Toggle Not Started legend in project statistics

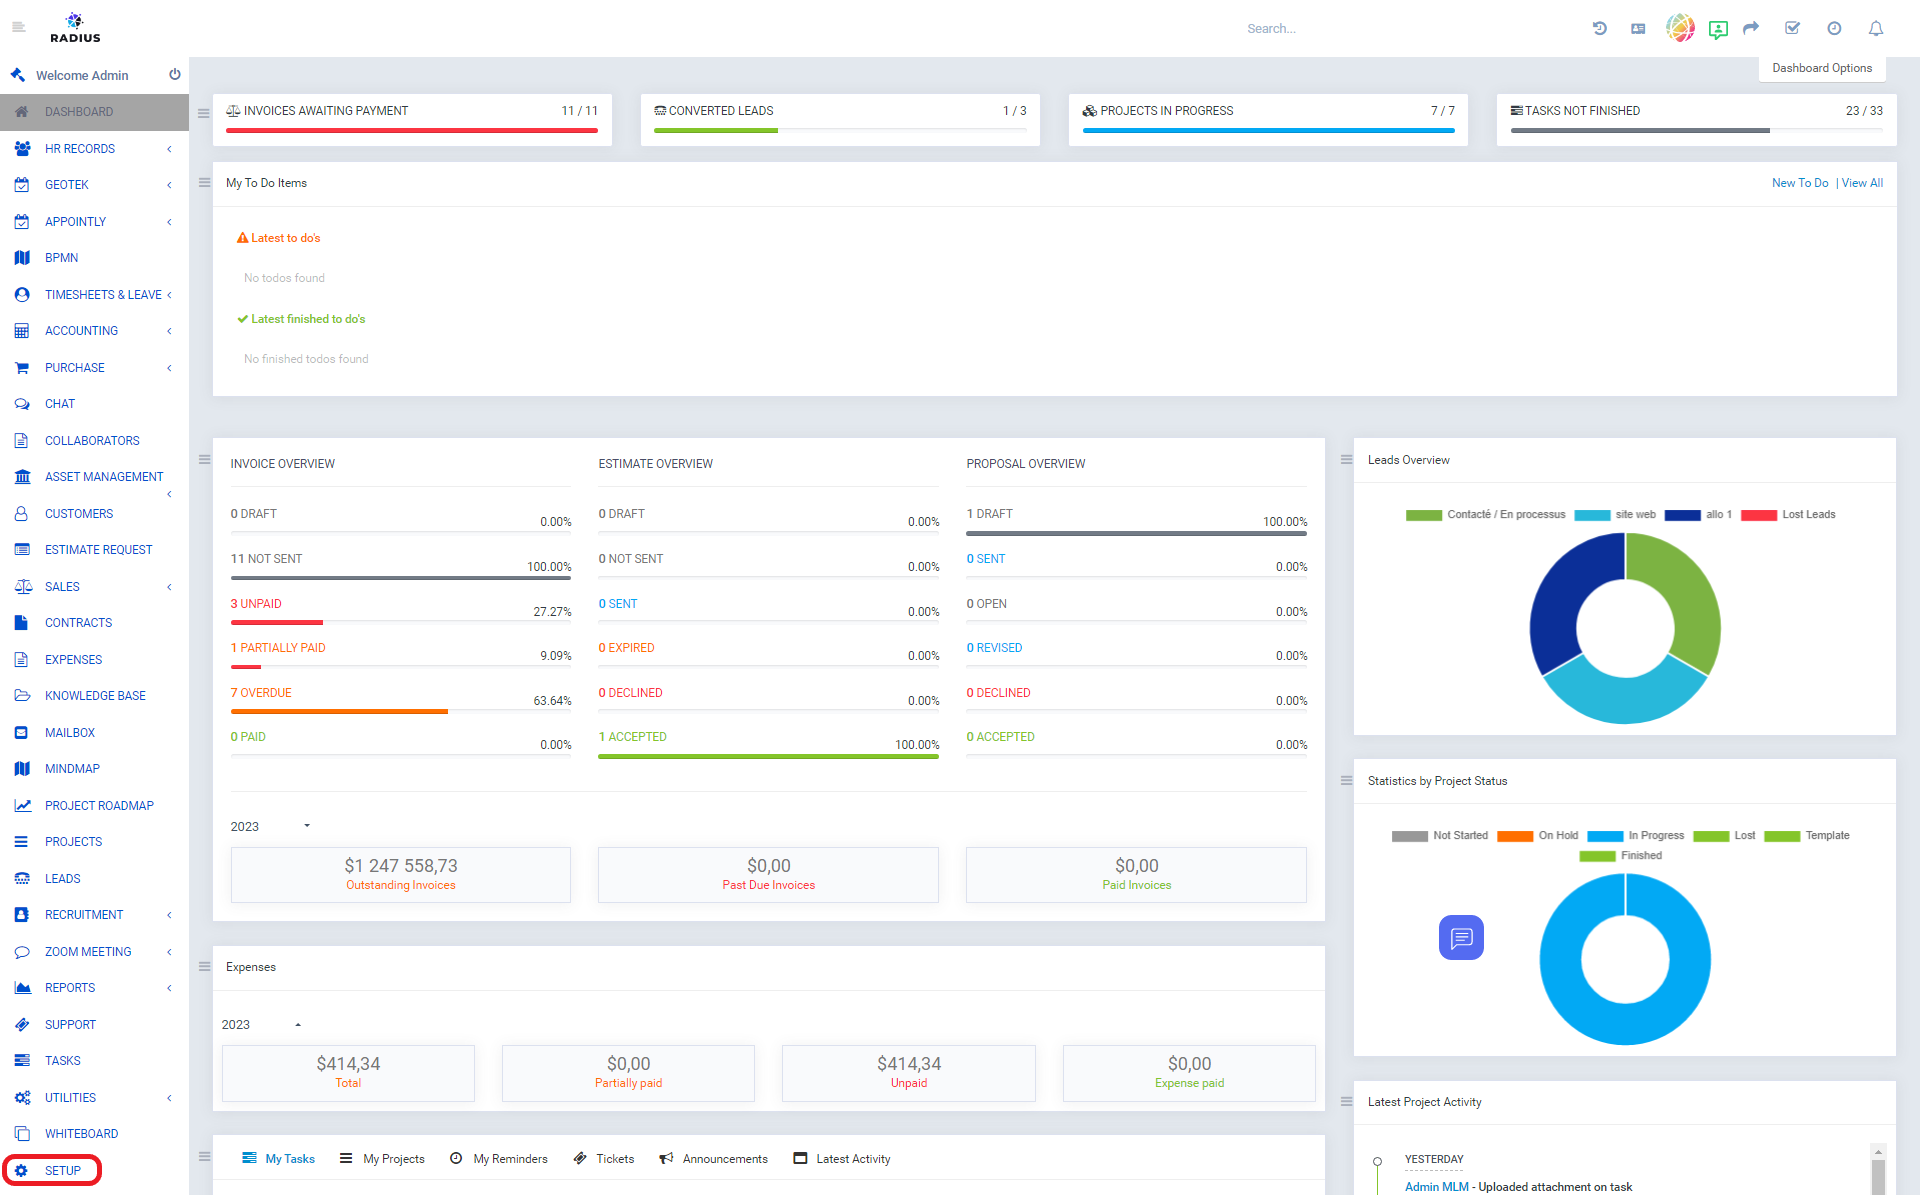pos(1440,835)
